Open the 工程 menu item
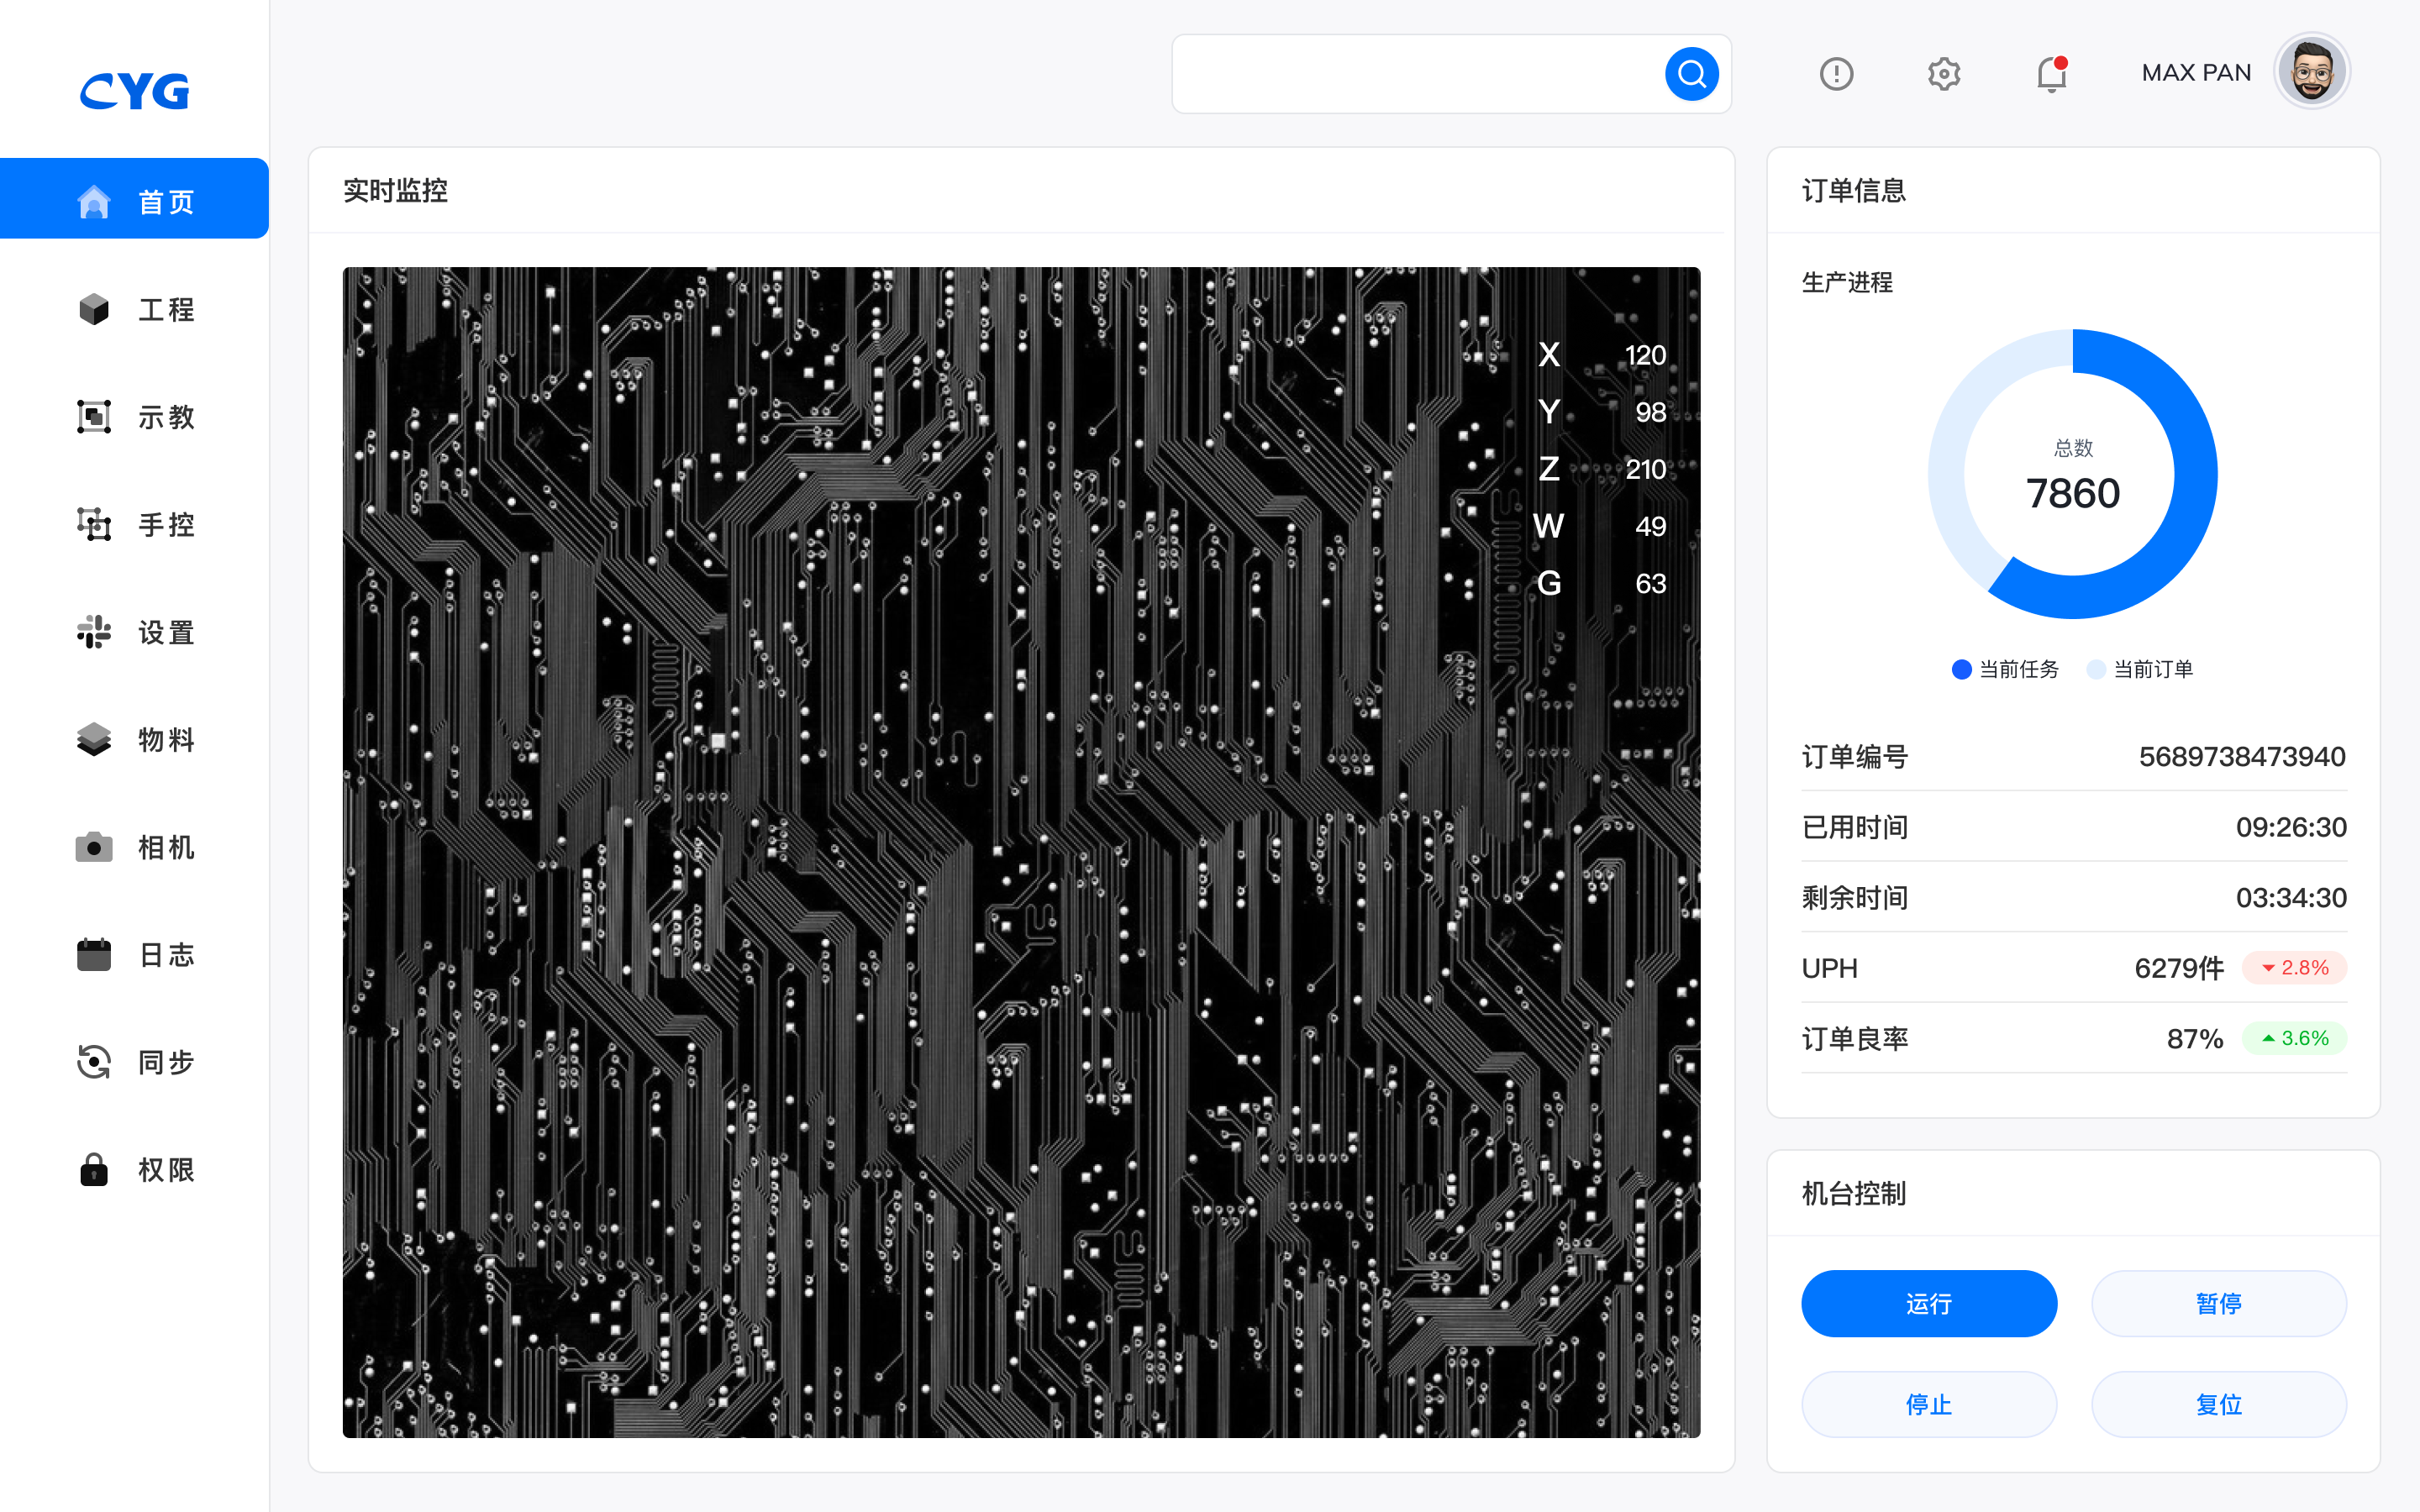 click(134, 309)
